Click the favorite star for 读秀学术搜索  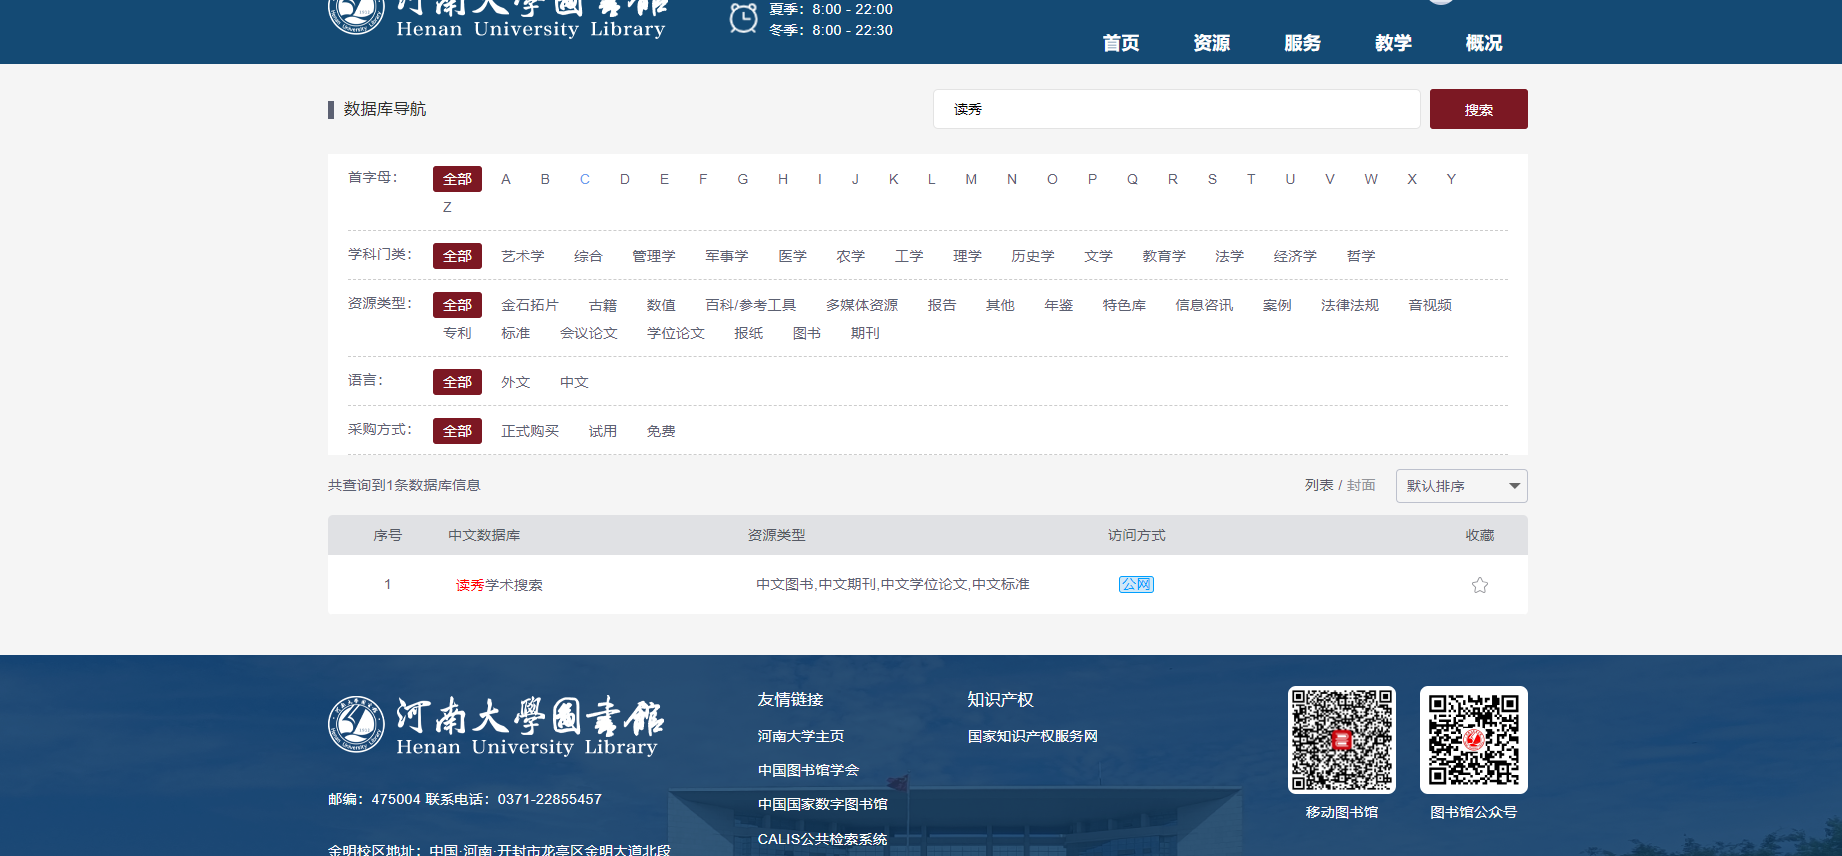[1479, 585]
